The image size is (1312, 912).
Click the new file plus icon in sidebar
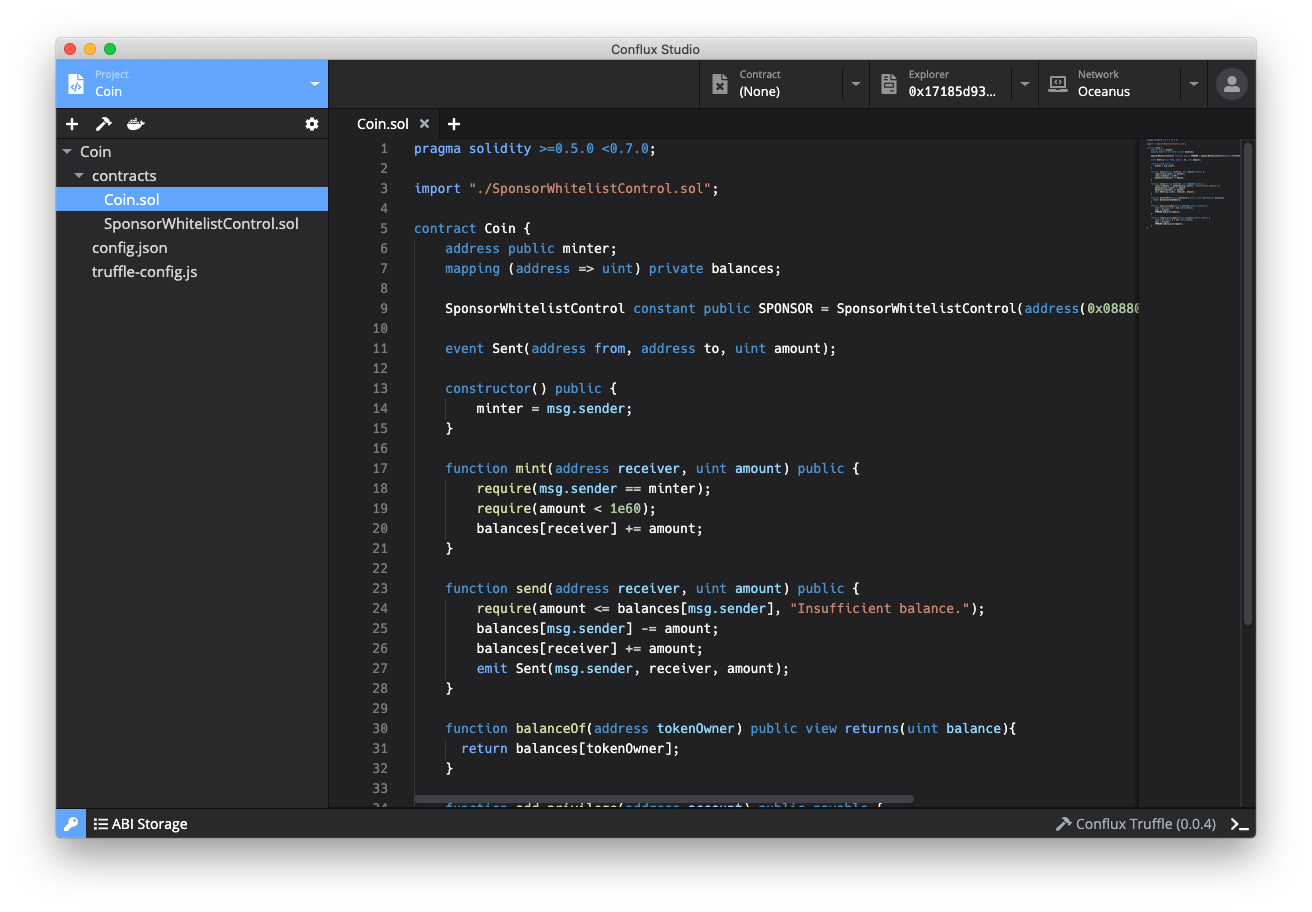coord(72,124)
